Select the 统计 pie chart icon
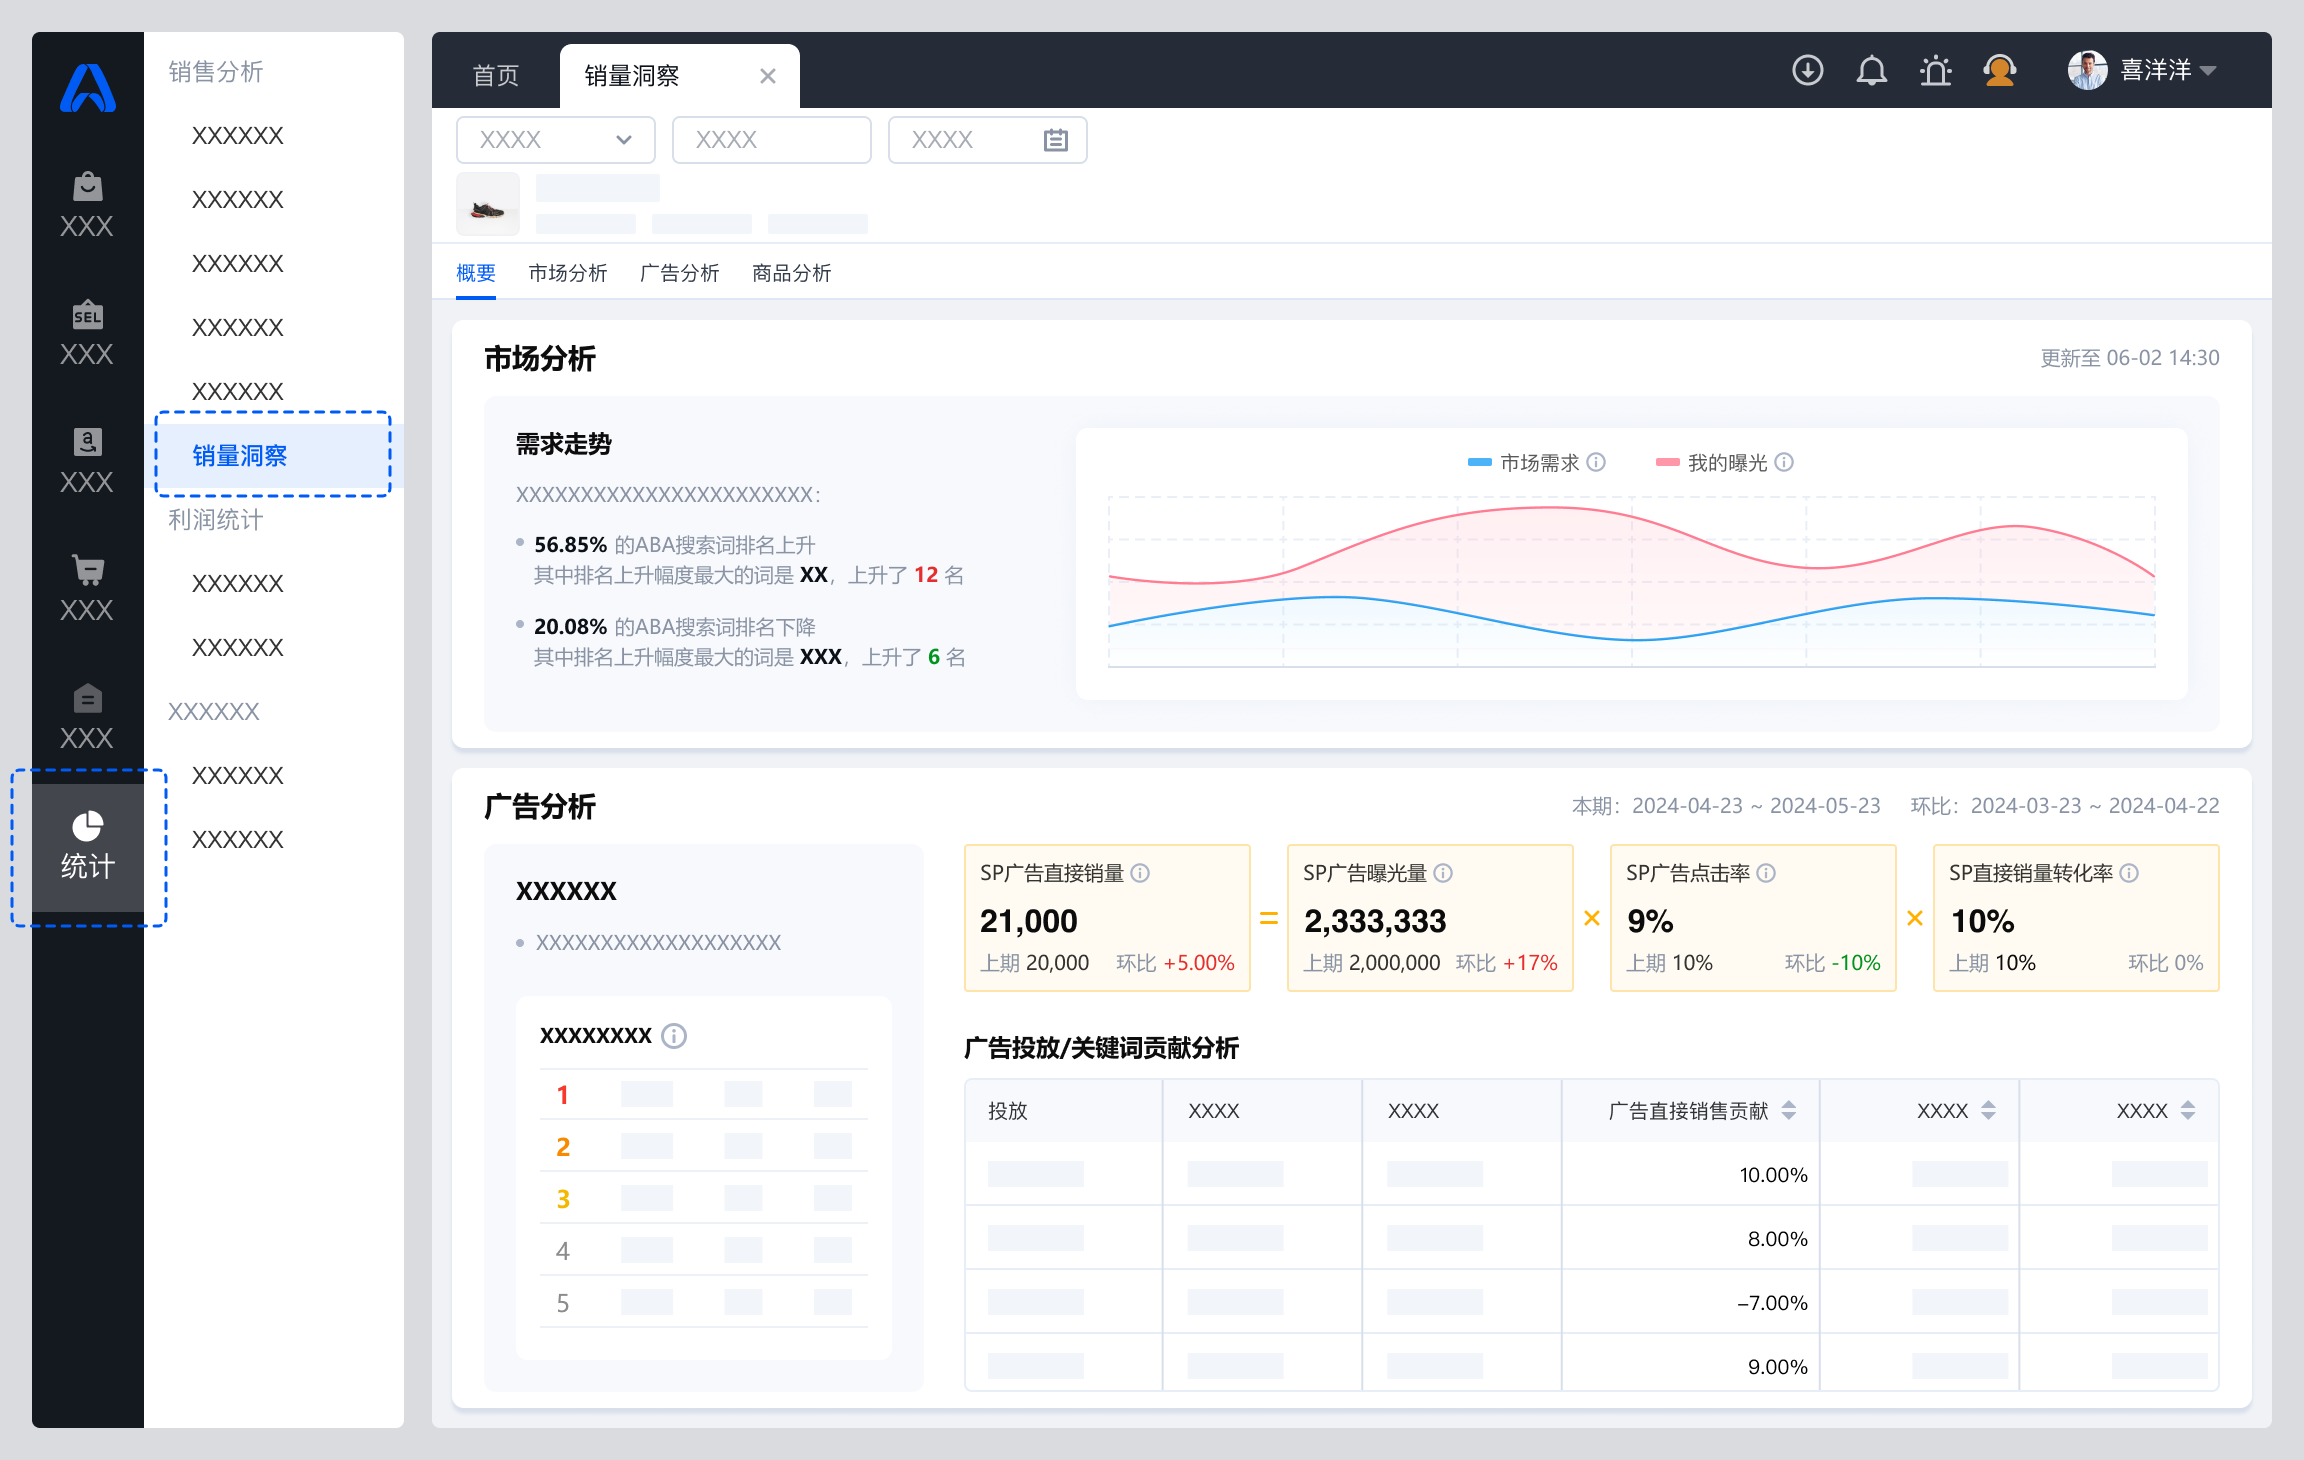Screen dimensions: 2304x1460 (88, 826)
